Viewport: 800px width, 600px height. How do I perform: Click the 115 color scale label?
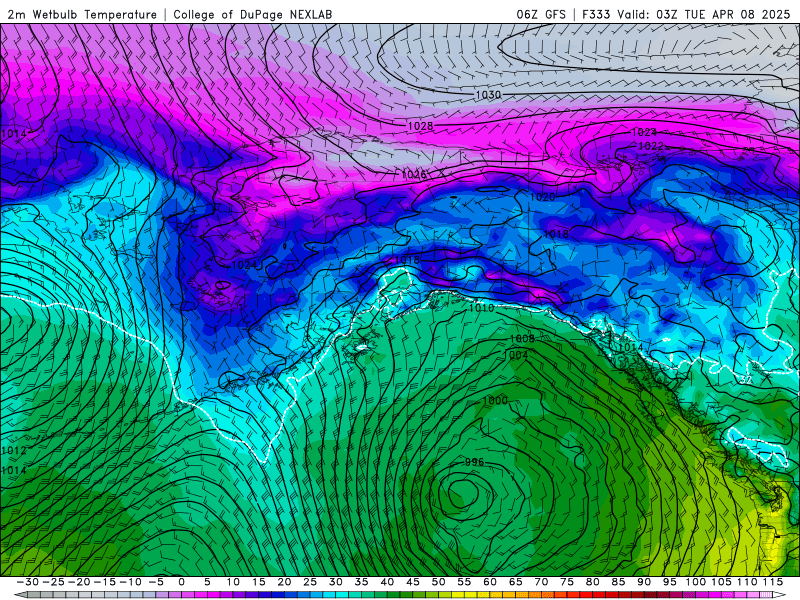(x=772, y=582)
